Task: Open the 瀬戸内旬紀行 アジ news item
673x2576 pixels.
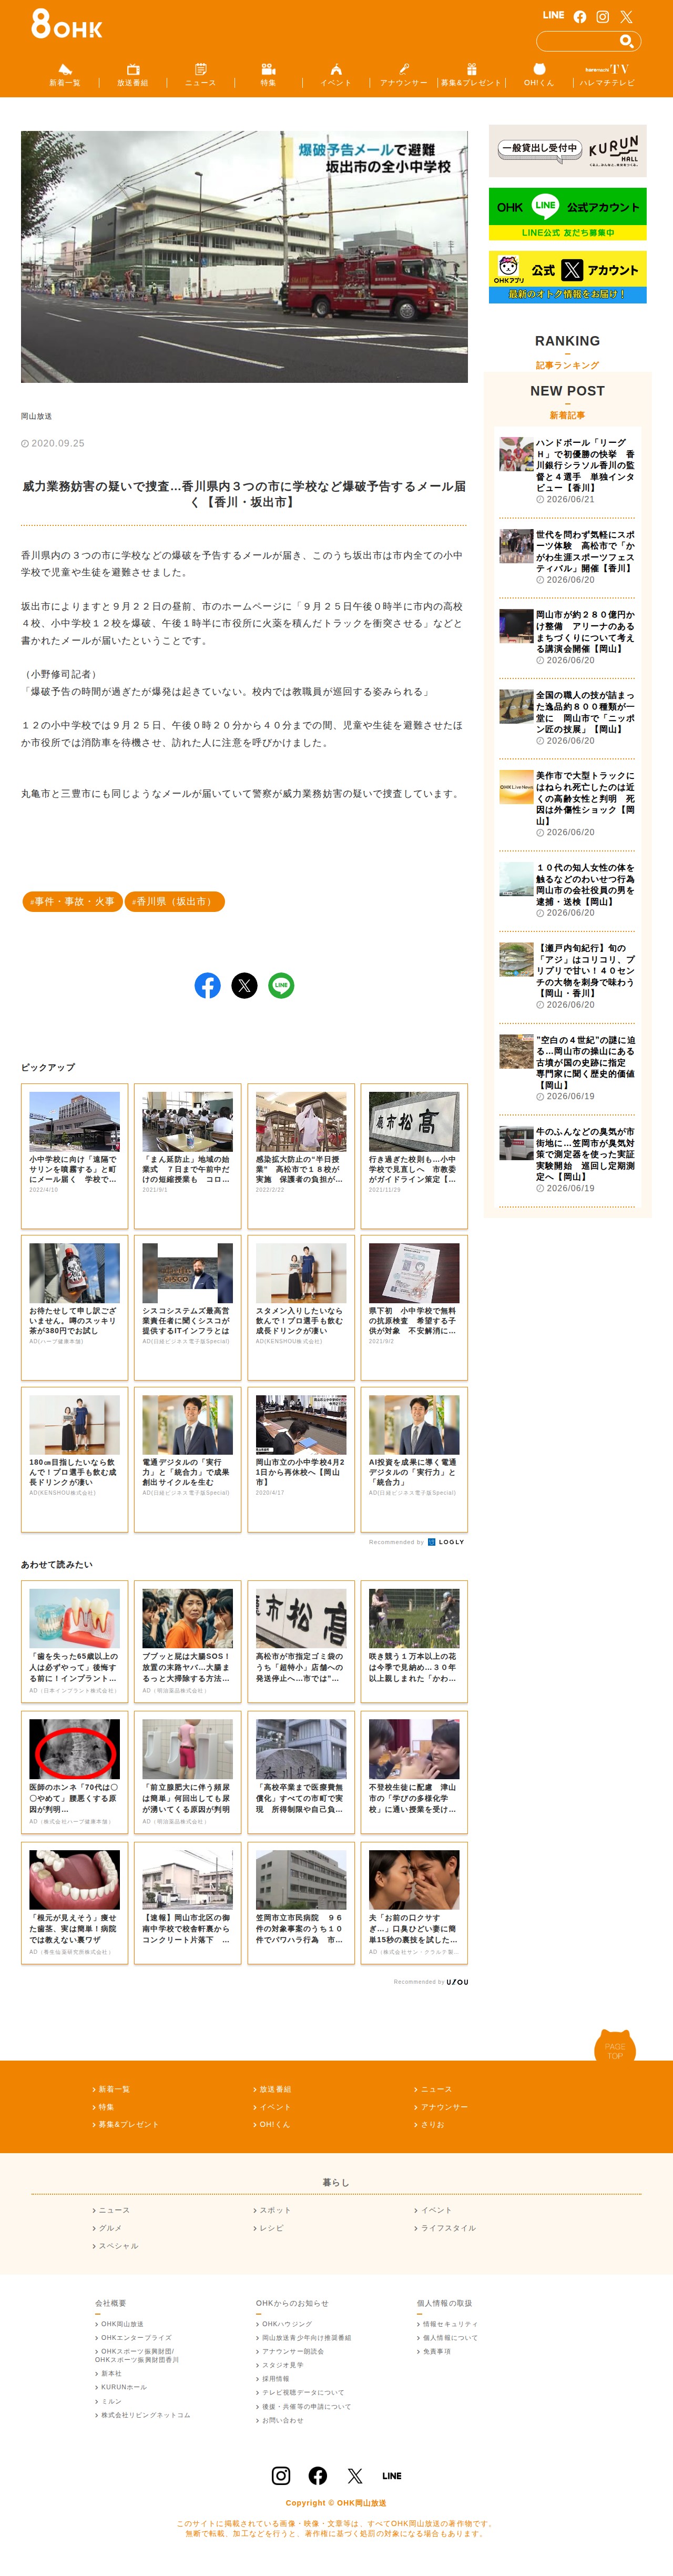Action: click(567, 976)
